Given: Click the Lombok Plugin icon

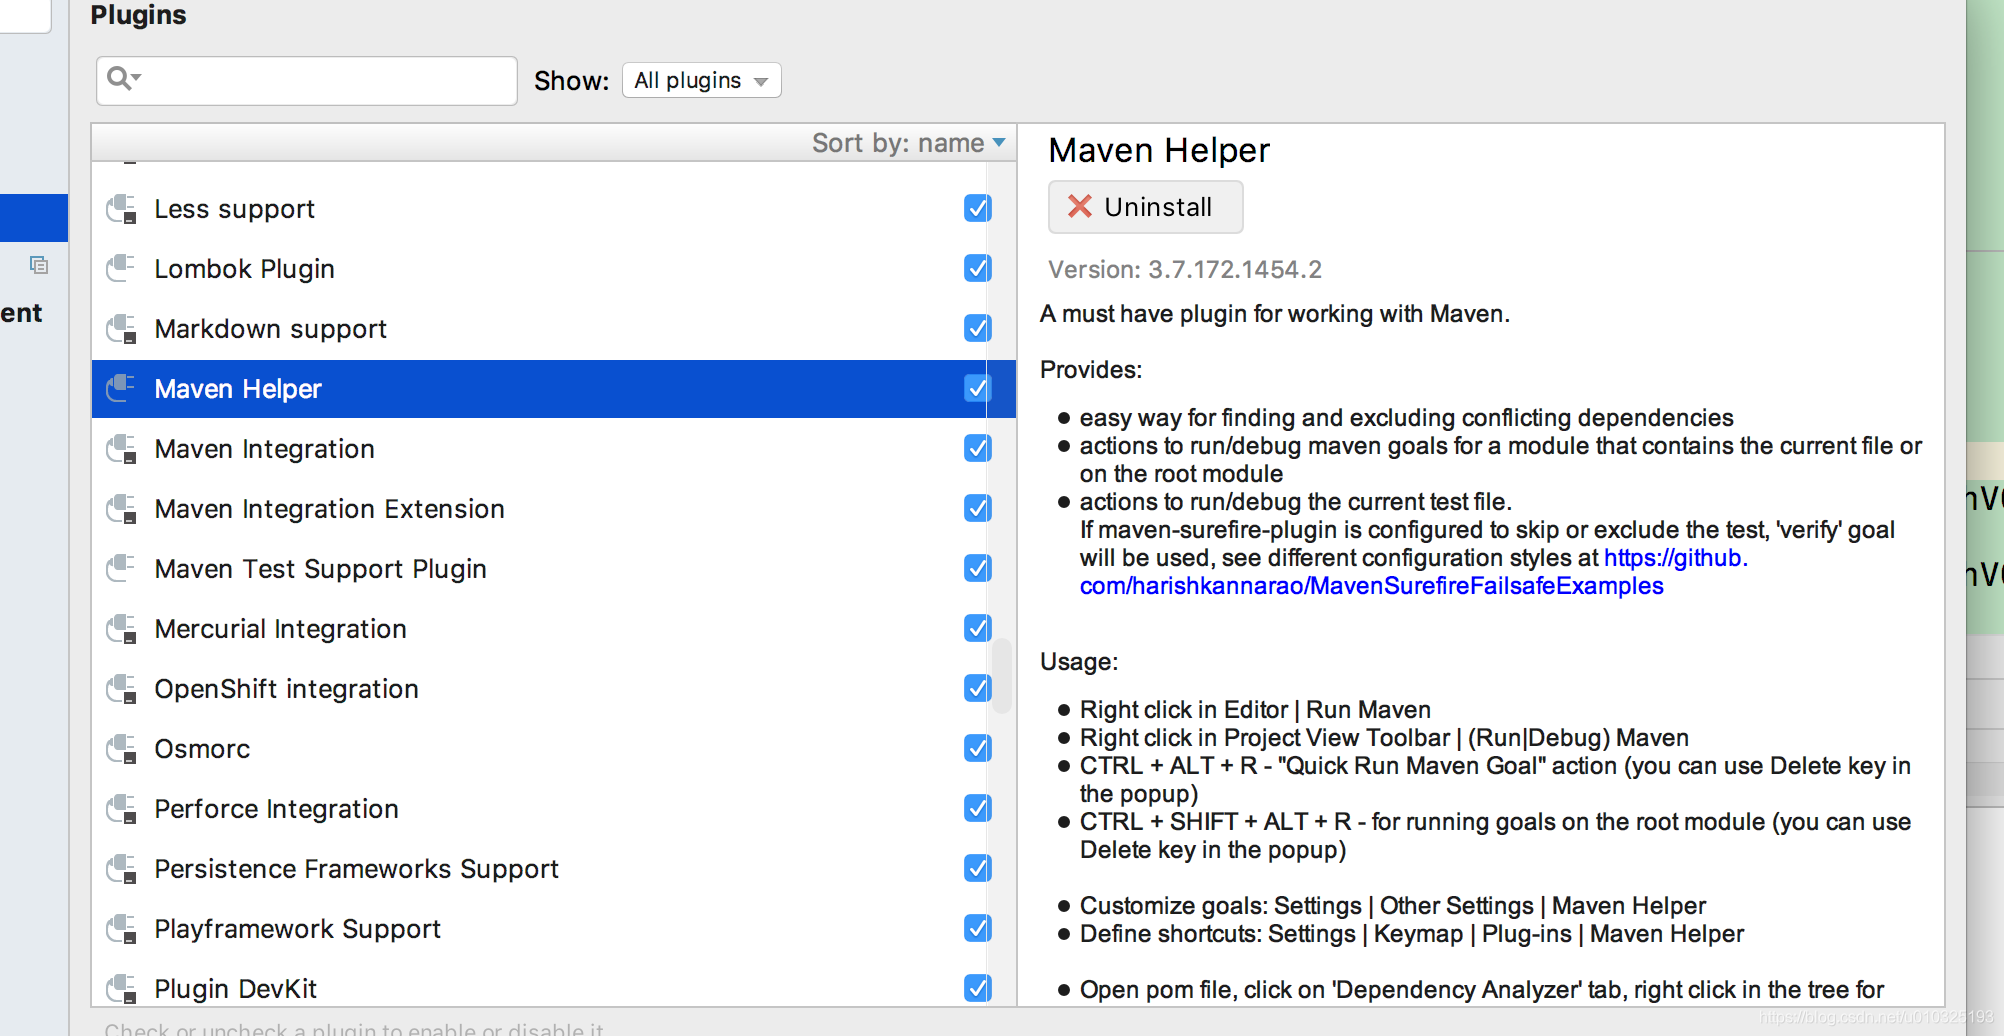Looking at the screenshot, I should pos(122,269).
